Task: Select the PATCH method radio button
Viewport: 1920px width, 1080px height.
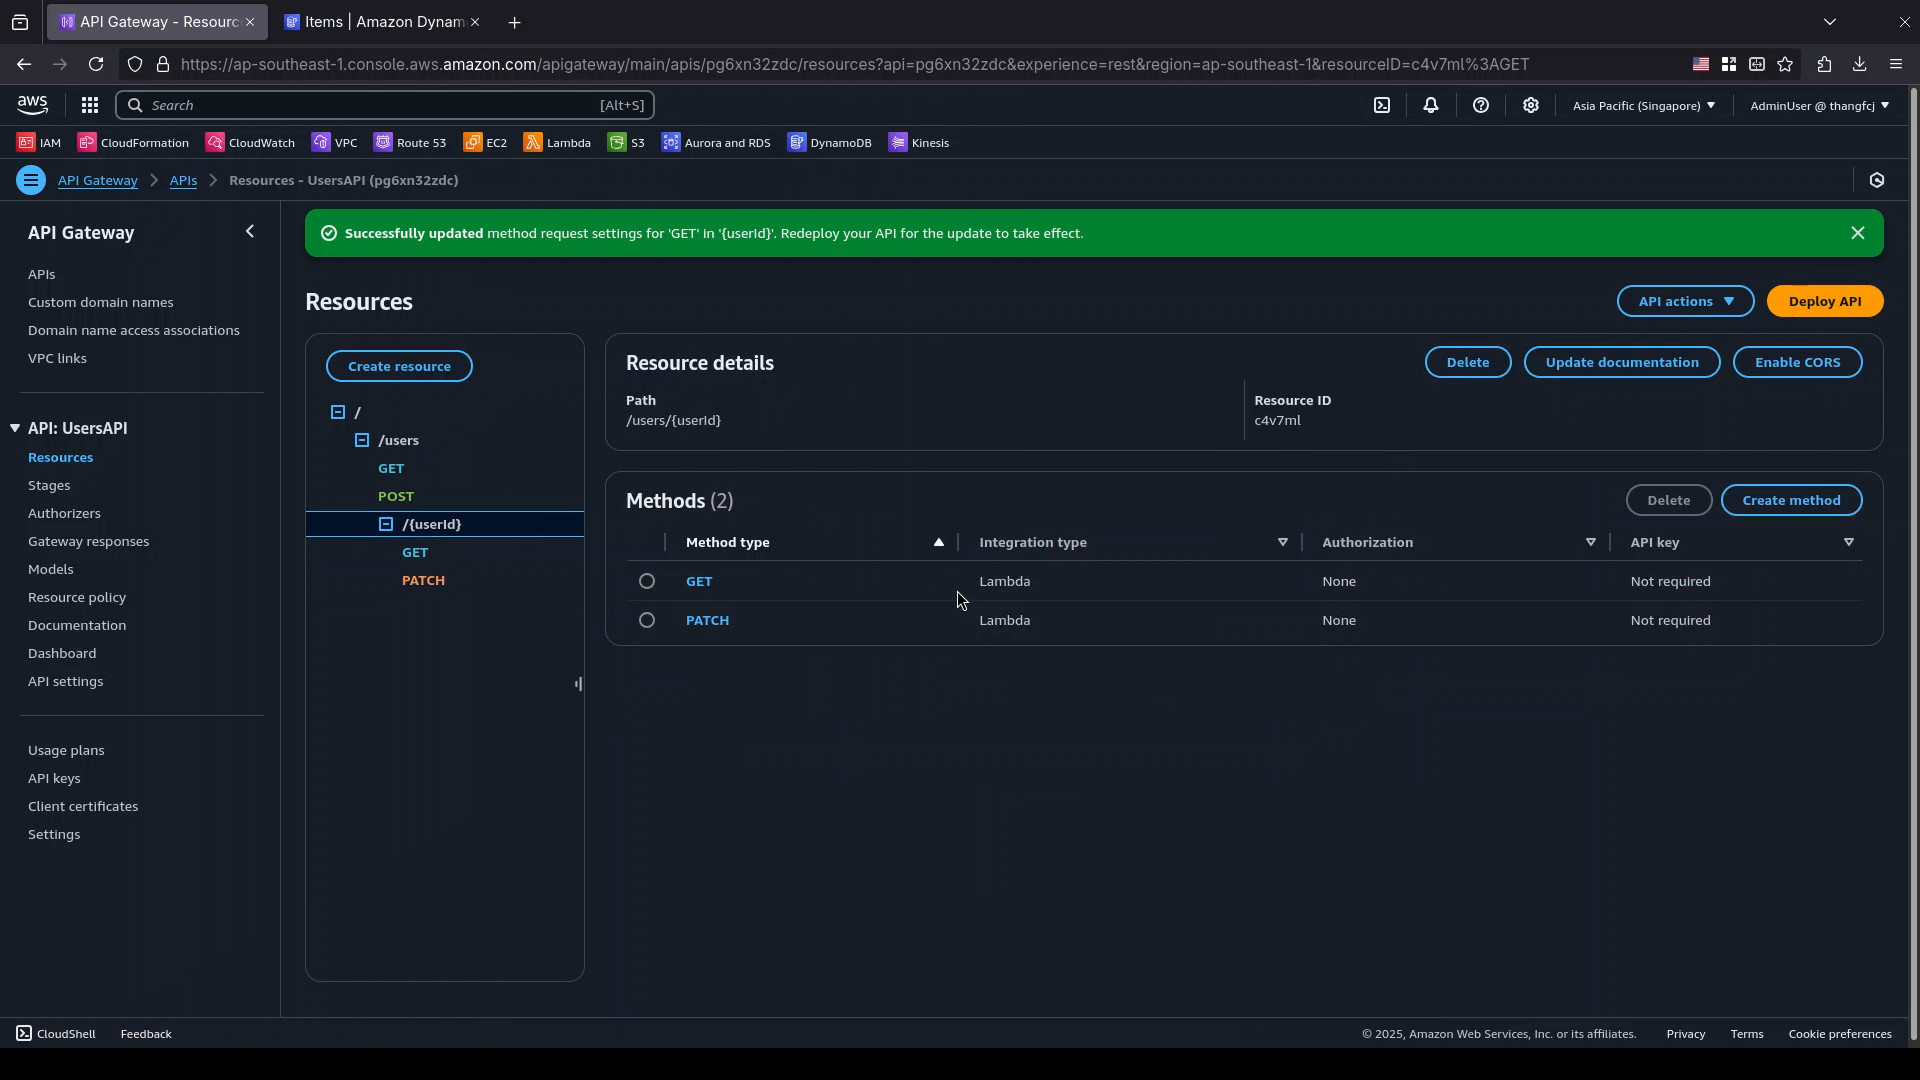Action: coord(647,620)
